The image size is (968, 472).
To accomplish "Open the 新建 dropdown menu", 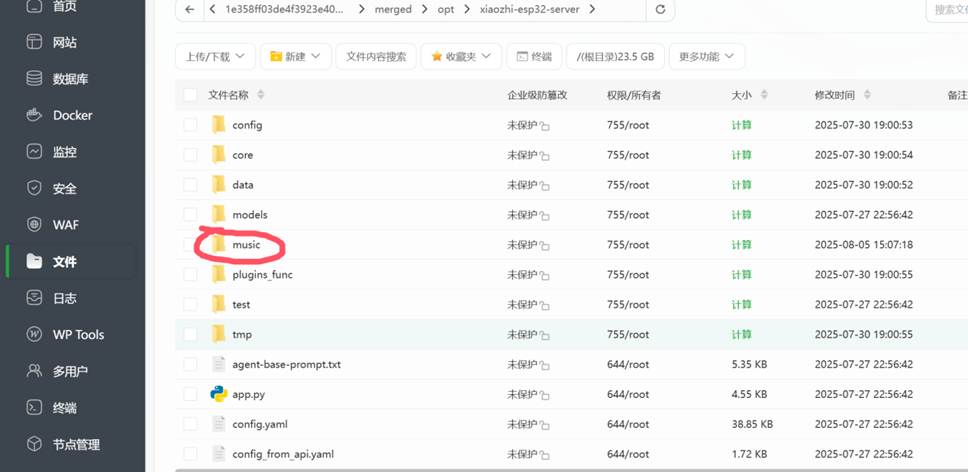I will [x=295, y=57].
